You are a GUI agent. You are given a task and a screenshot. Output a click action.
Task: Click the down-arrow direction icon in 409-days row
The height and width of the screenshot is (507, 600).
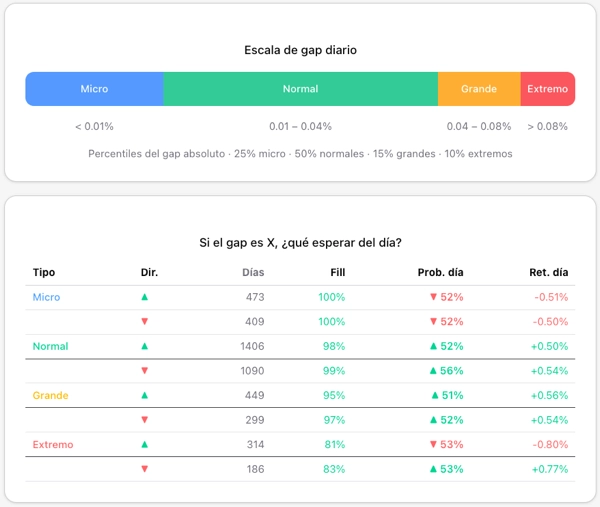[x=145, y=321]
